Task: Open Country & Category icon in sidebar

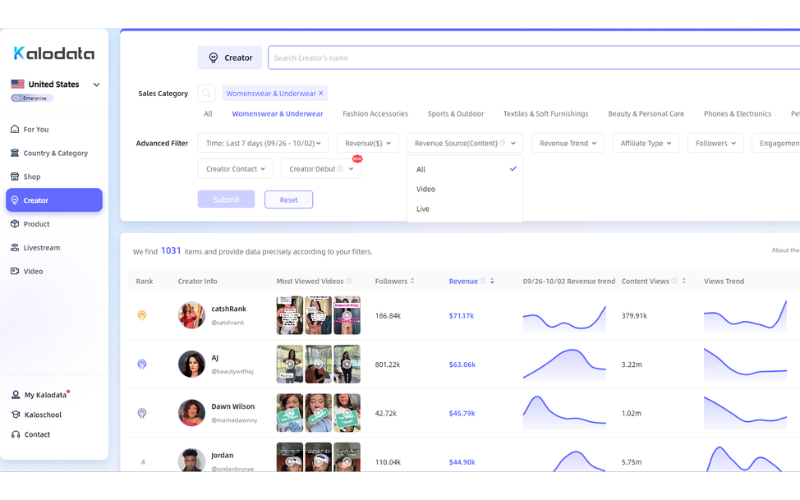Action: tap(15, 153)
